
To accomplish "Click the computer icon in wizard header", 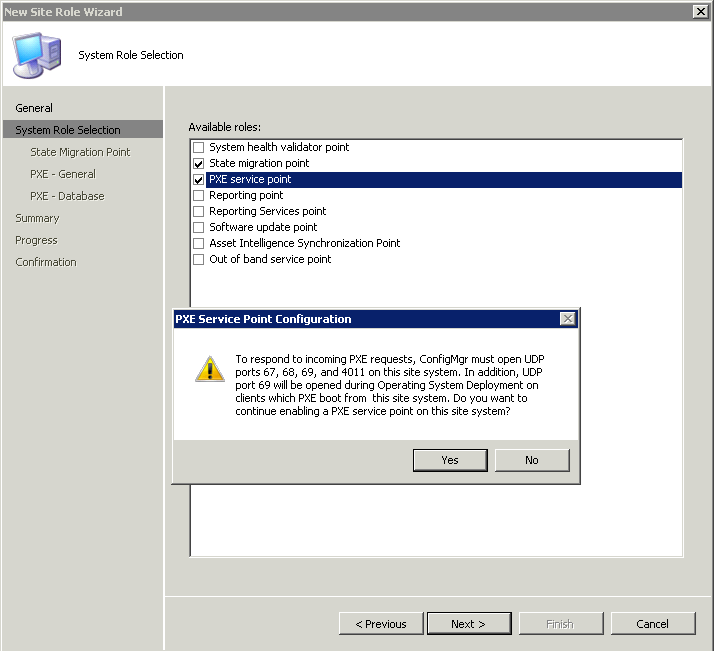I will click(x=36, y=55).
